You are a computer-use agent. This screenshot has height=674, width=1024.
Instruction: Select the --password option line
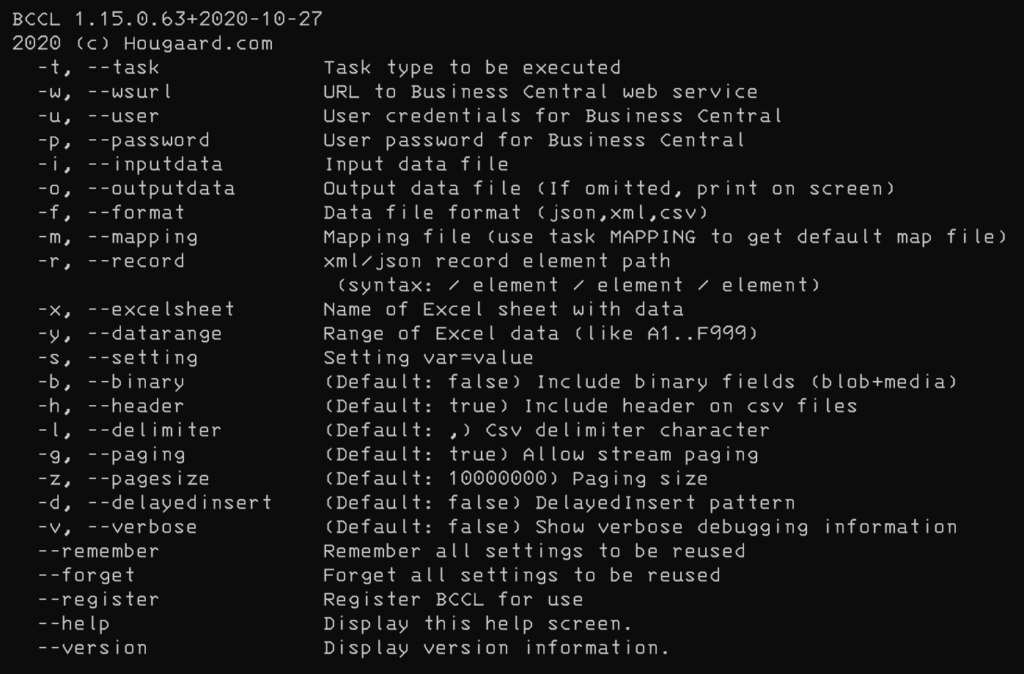pyautogui.click(x=391, y=140)
